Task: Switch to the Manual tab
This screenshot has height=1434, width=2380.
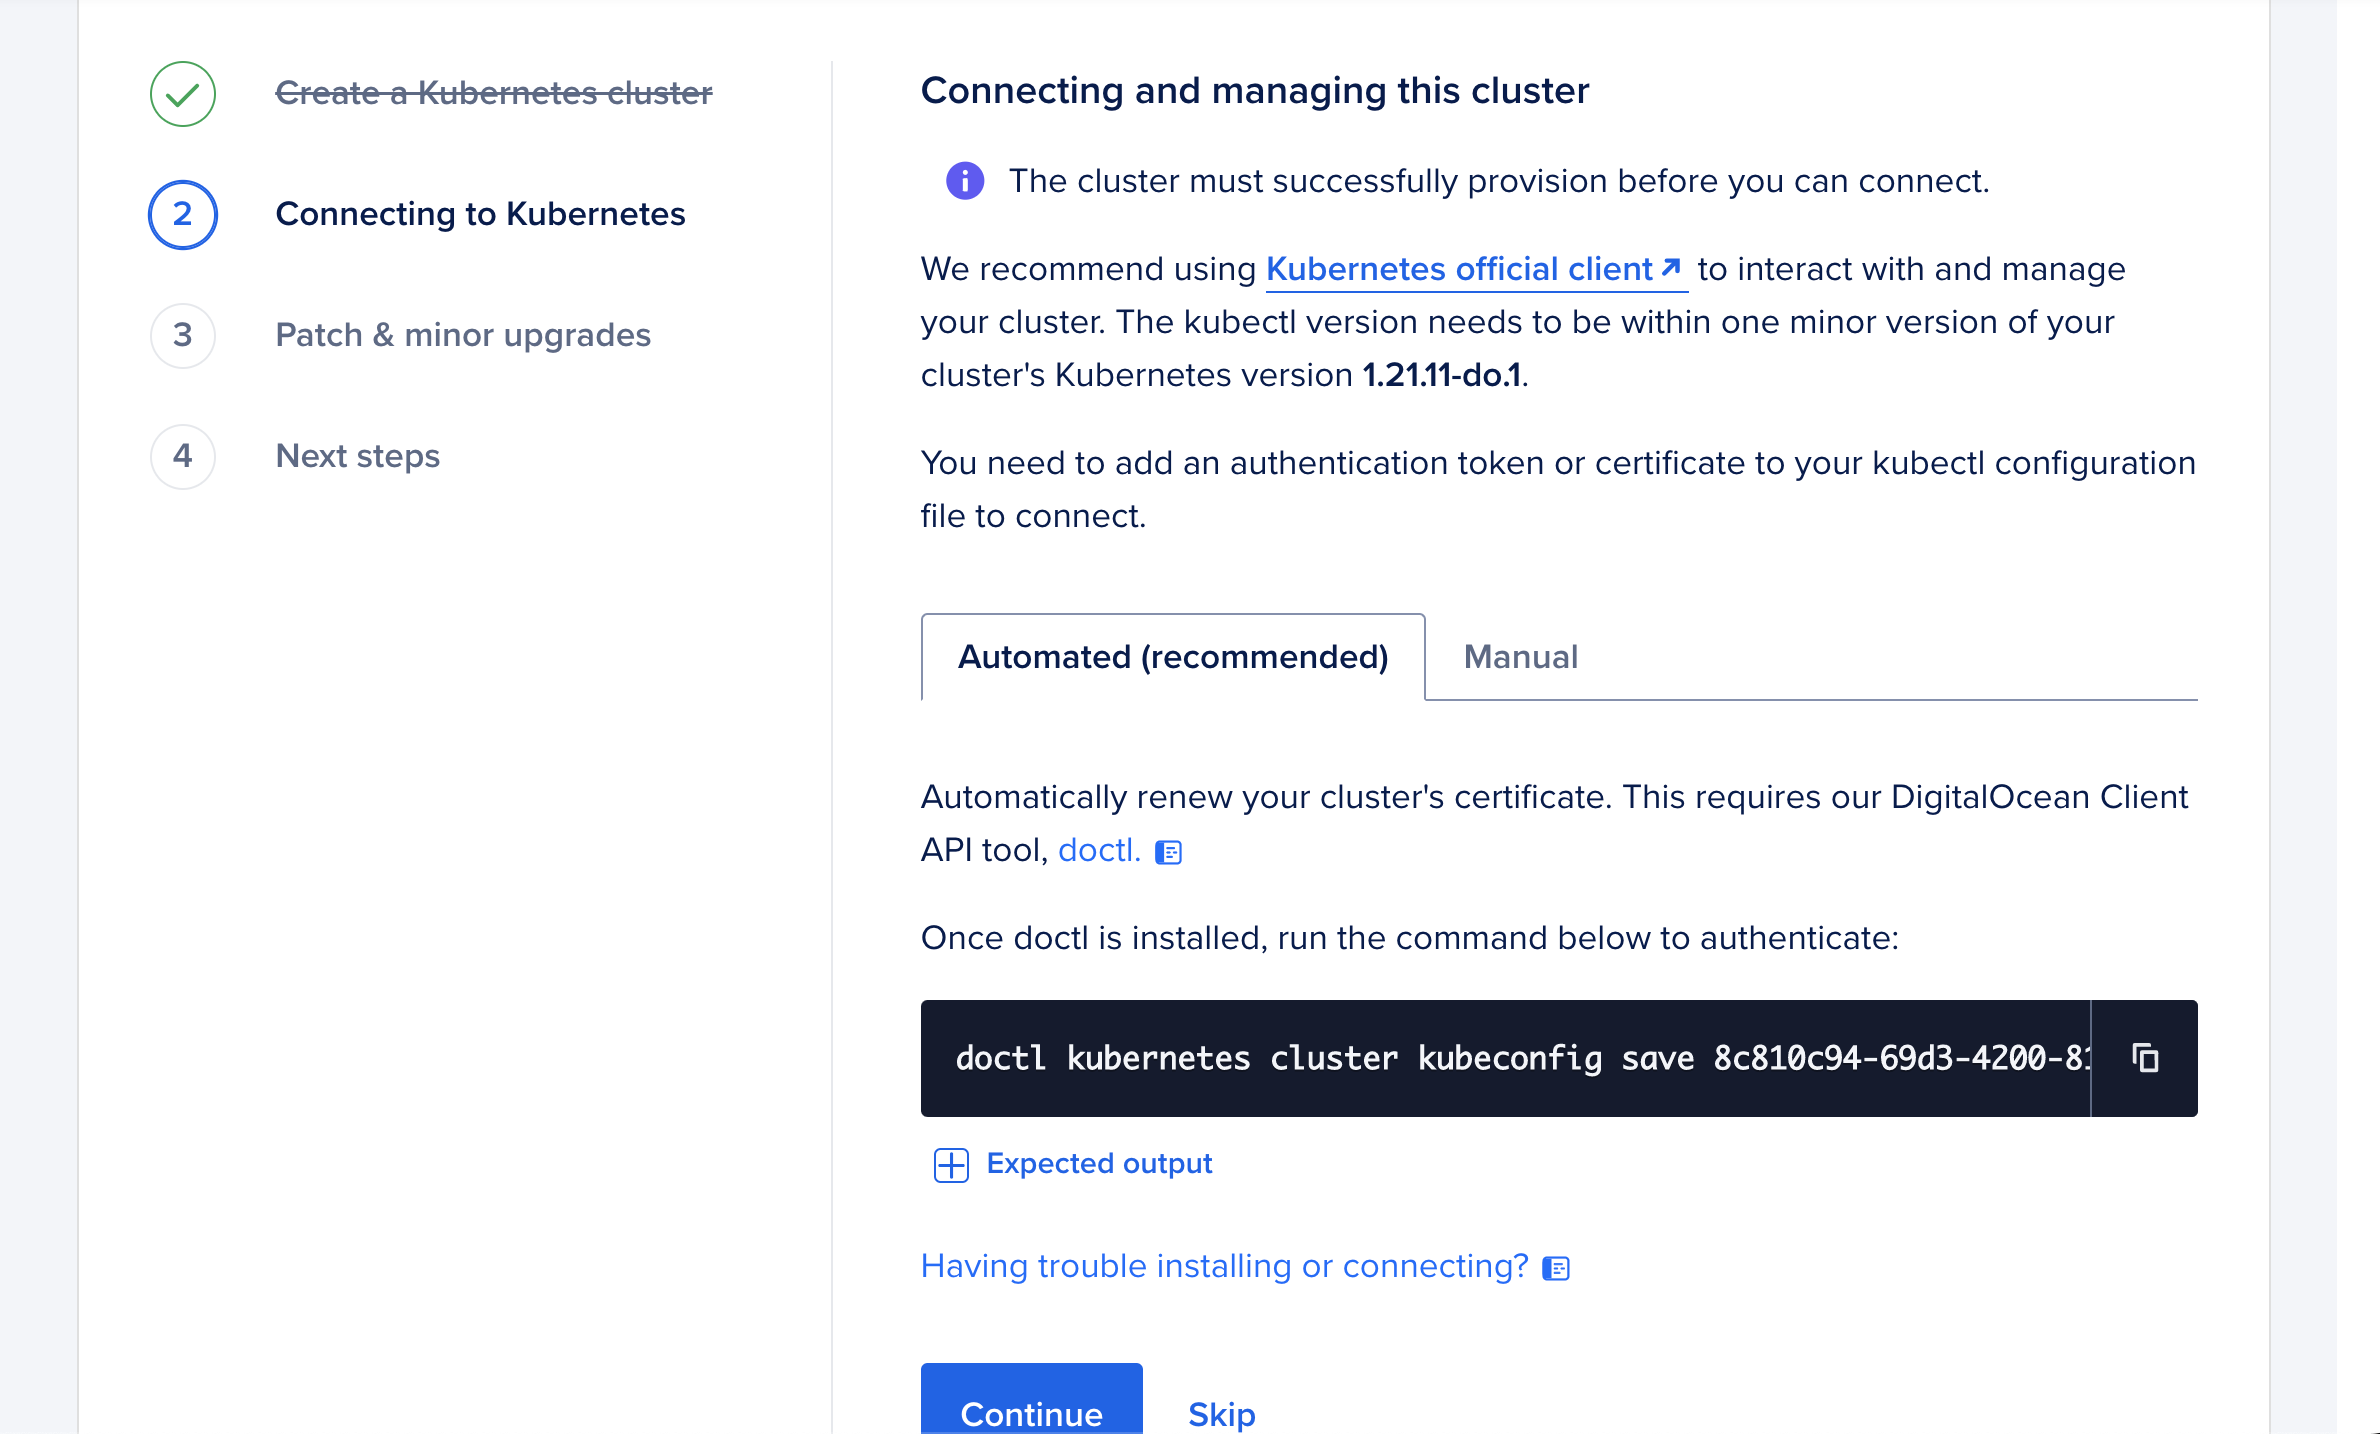Action: pos(1520,657)
